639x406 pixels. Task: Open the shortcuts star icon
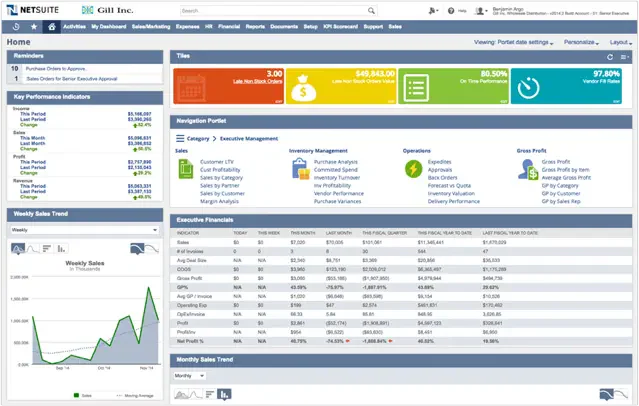click(34, 26)
